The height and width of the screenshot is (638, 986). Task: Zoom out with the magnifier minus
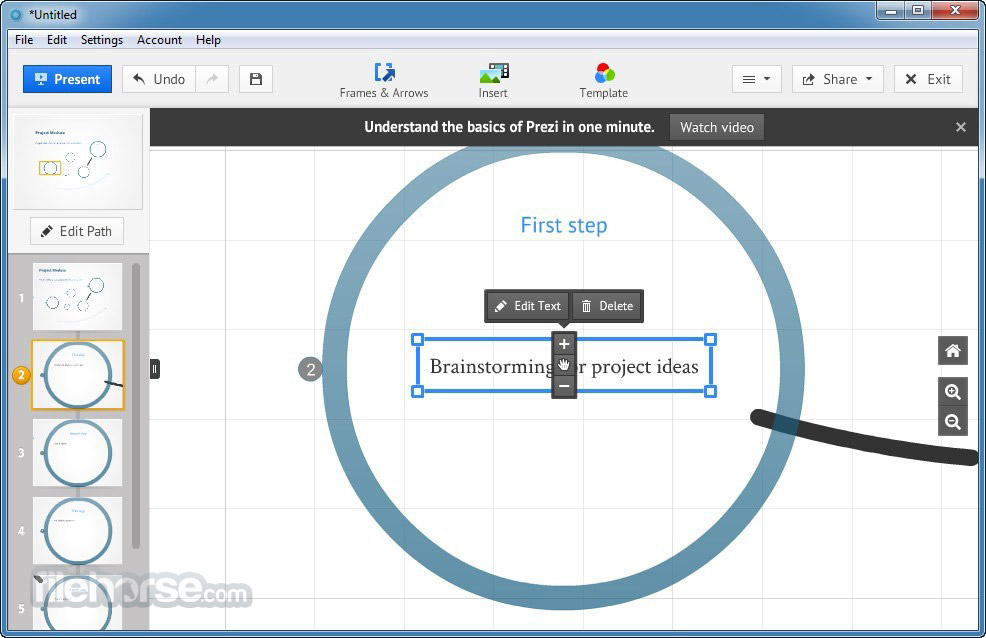pyautogui.click(x=953, y=422)
